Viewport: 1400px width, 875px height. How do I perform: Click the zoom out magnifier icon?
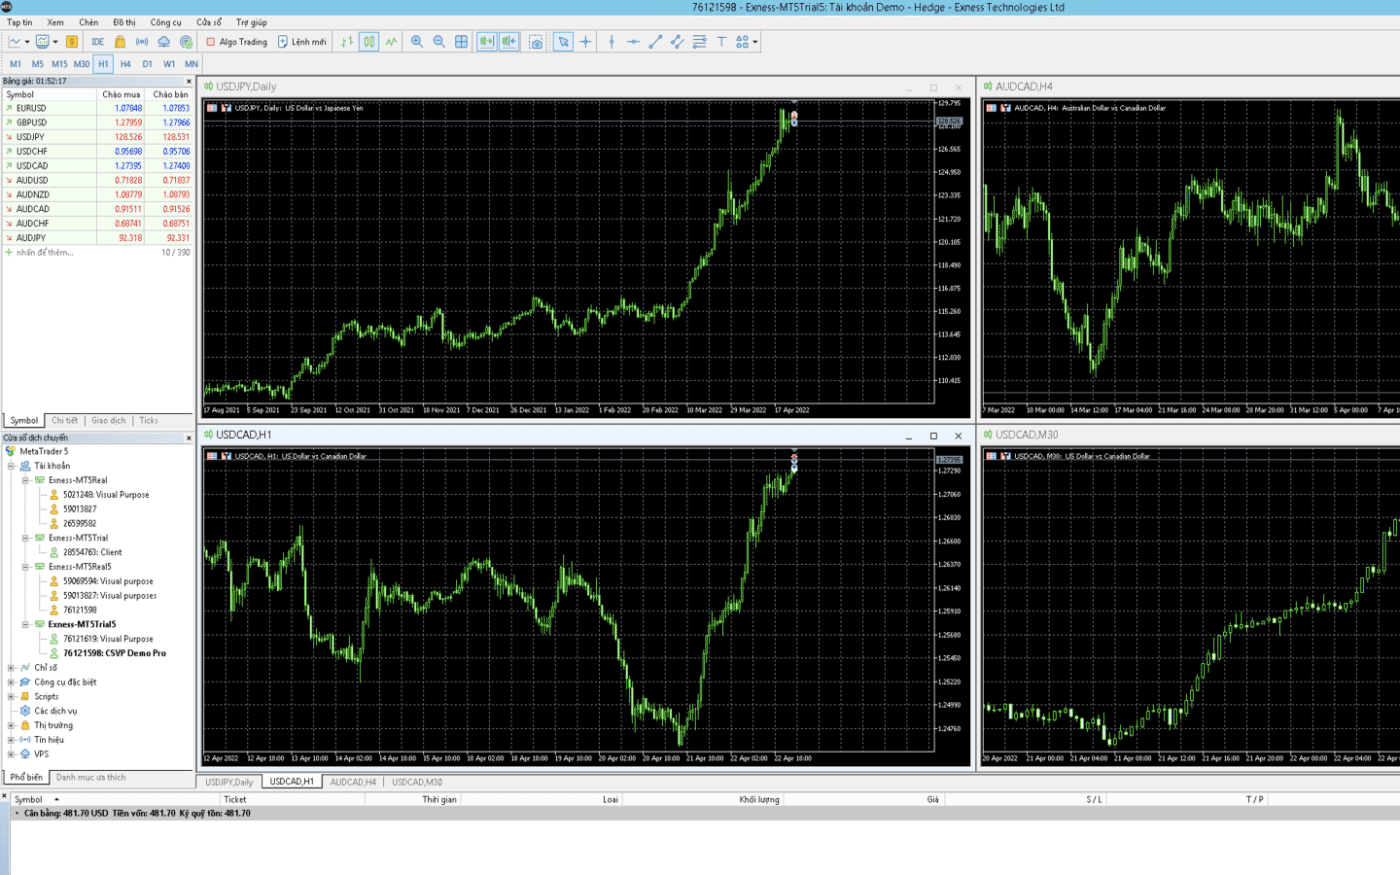[439, 42]
